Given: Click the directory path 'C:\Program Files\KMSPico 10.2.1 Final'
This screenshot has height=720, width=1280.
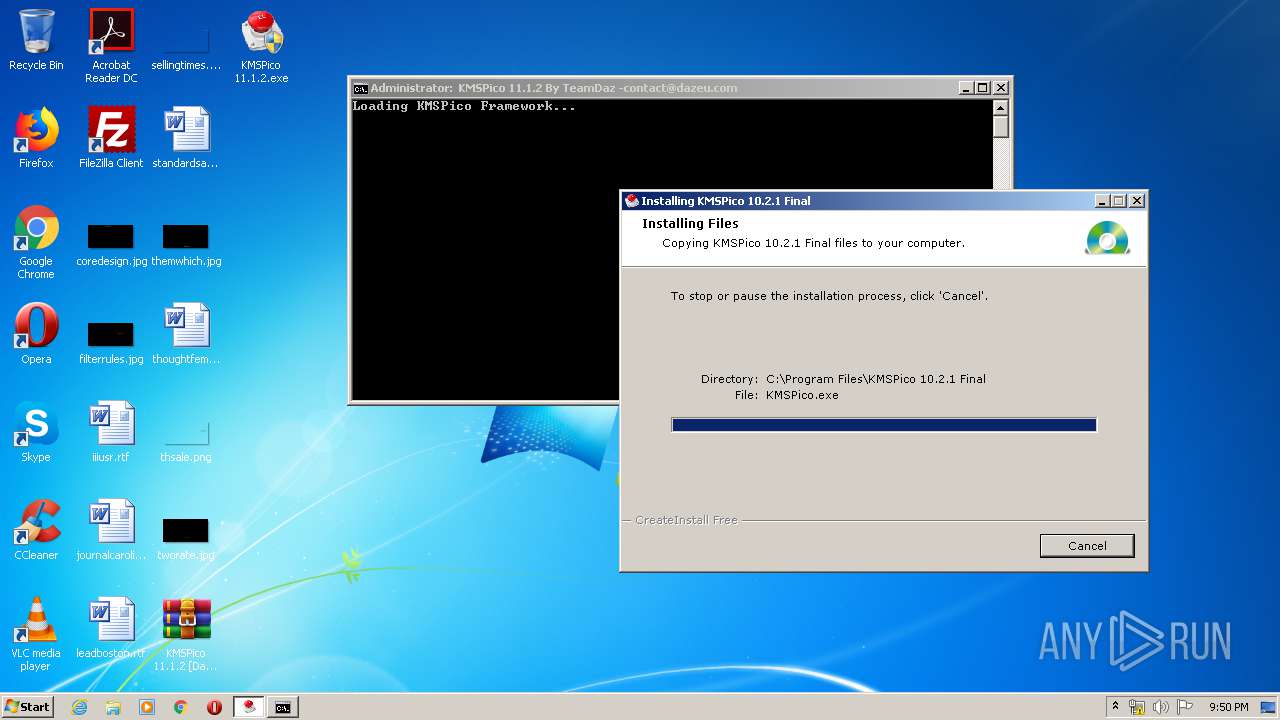Looking at the screenshot, I should point(876,379).
